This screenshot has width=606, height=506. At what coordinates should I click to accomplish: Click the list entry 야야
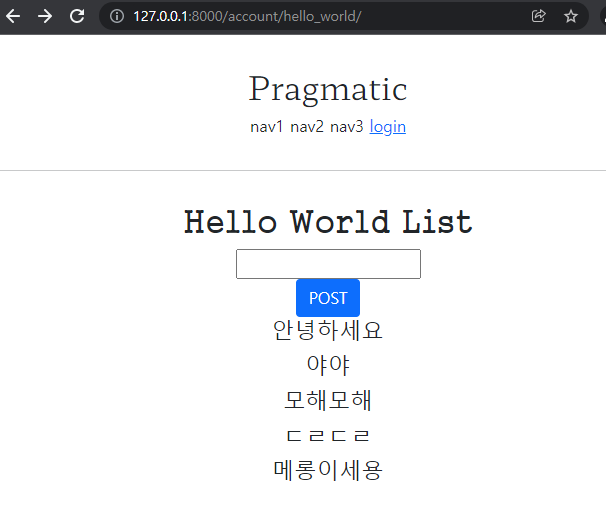tap(328, 365)
